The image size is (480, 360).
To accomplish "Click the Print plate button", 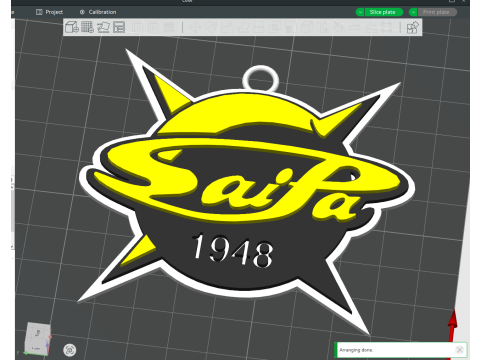I will coord(437,12).
